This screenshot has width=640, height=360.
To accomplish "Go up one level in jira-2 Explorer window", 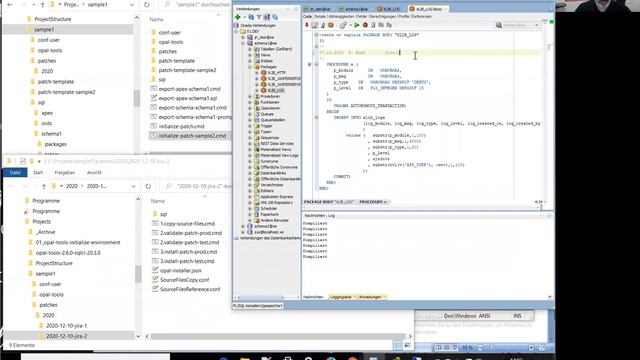I will pos(44,186).
